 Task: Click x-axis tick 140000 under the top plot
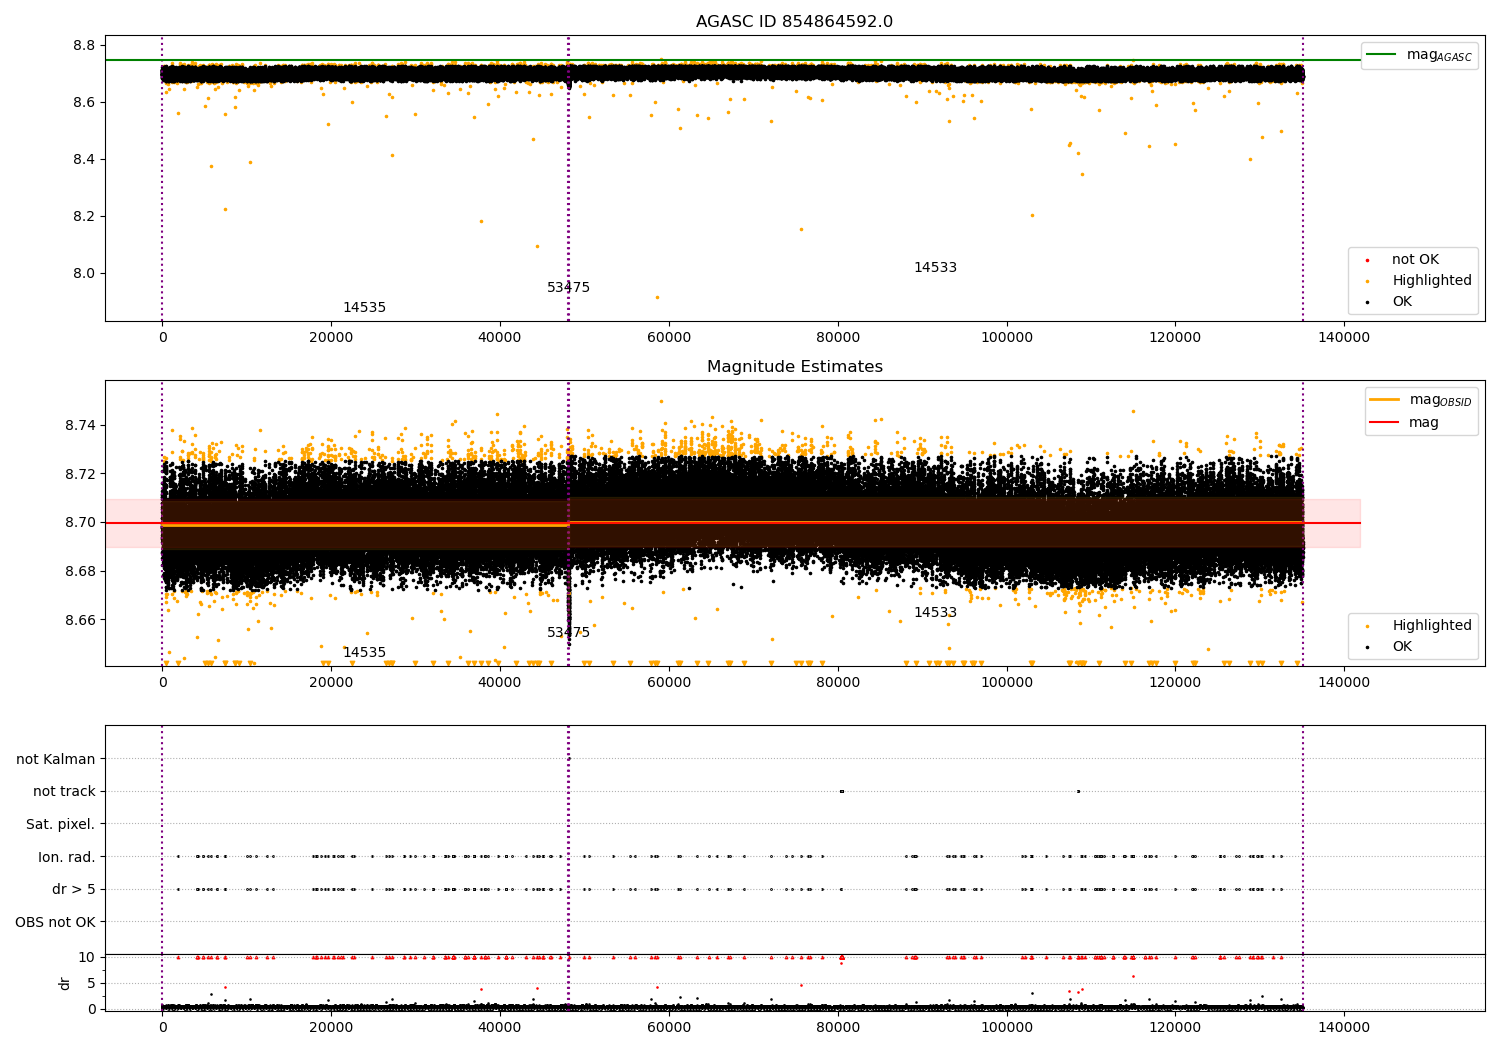coord(1344,338)
